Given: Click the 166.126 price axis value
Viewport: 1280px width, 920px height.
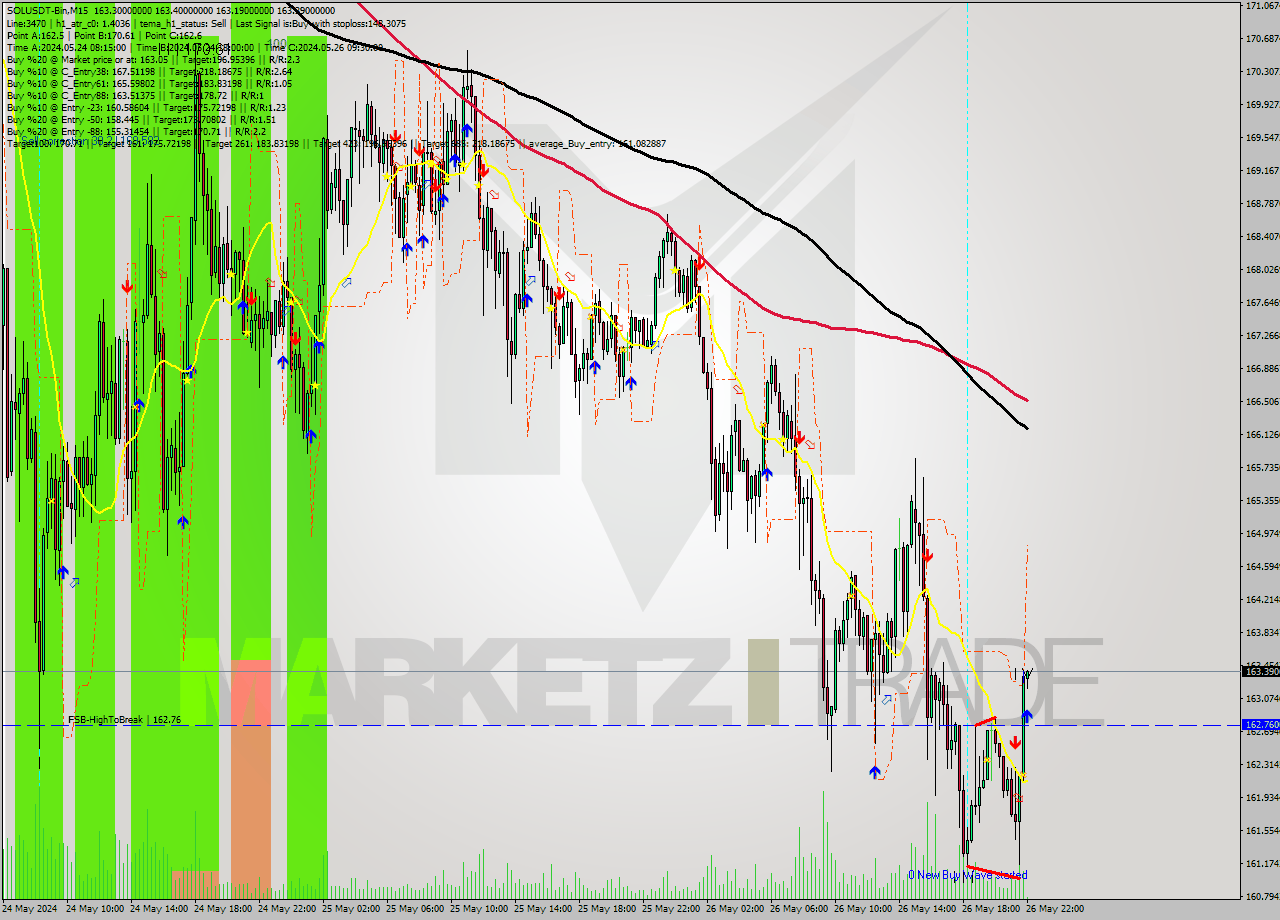Looking at the screenshot, I should pyautogui.click(x=1263, y=435).
